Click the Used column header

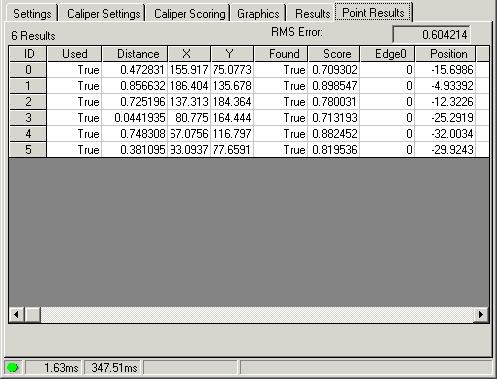point(74,54)
